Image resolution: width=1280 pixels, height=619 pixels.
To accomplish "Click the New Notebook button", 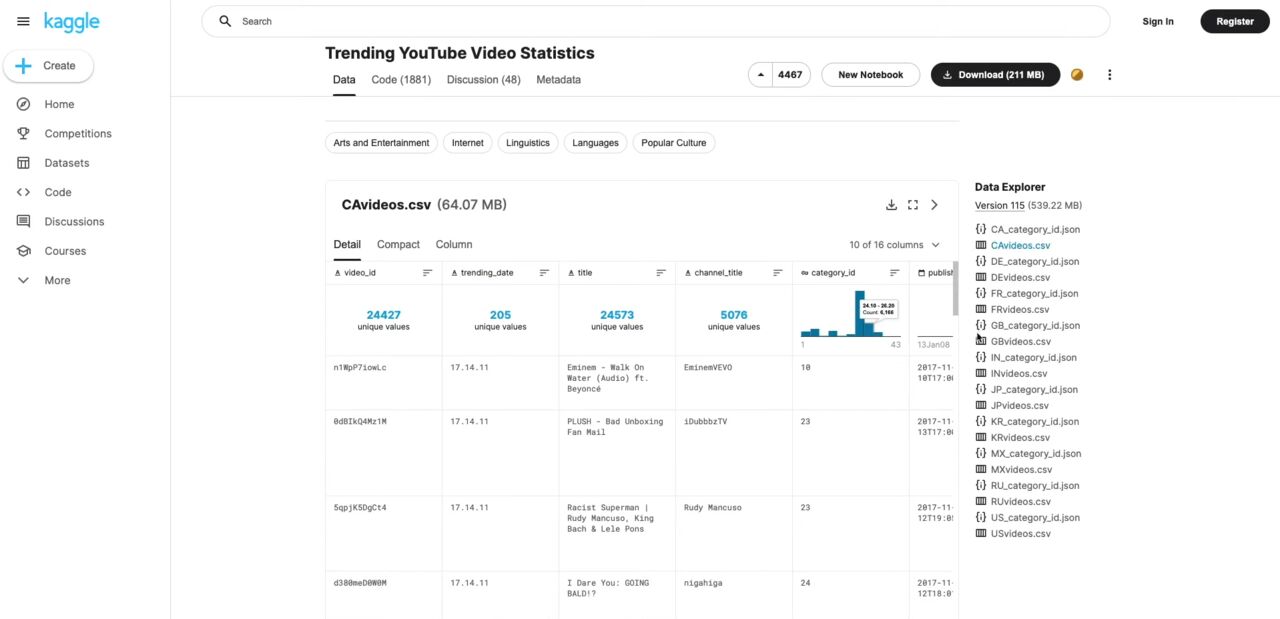I will click(x=871, y=75).
